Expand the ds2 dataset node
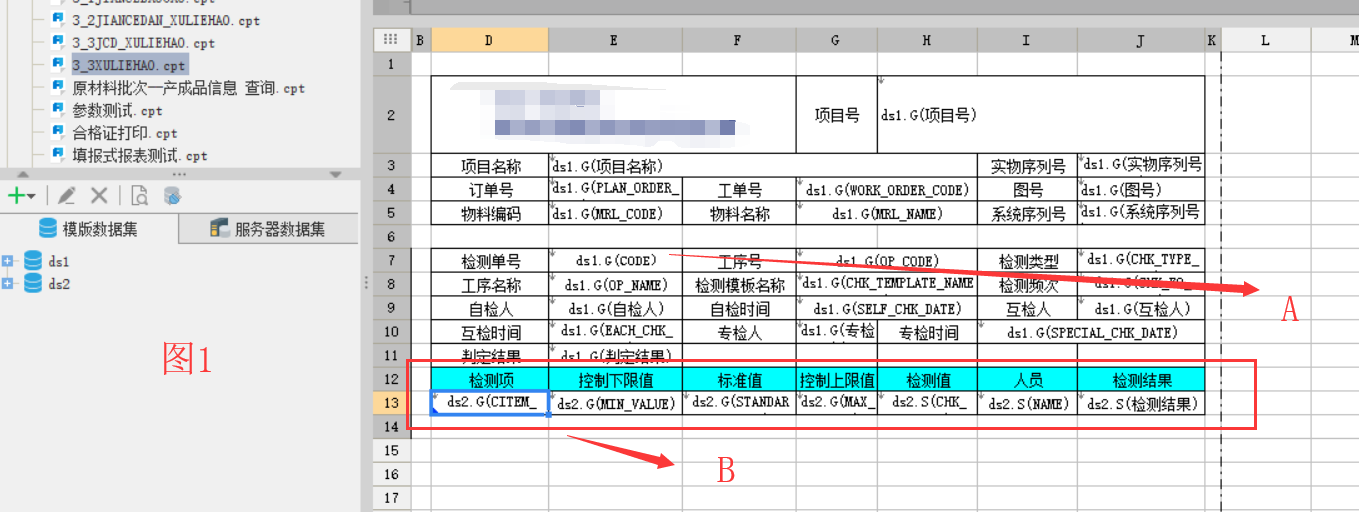This screenshot has height=512, width=1359. [x=8, y=284]
